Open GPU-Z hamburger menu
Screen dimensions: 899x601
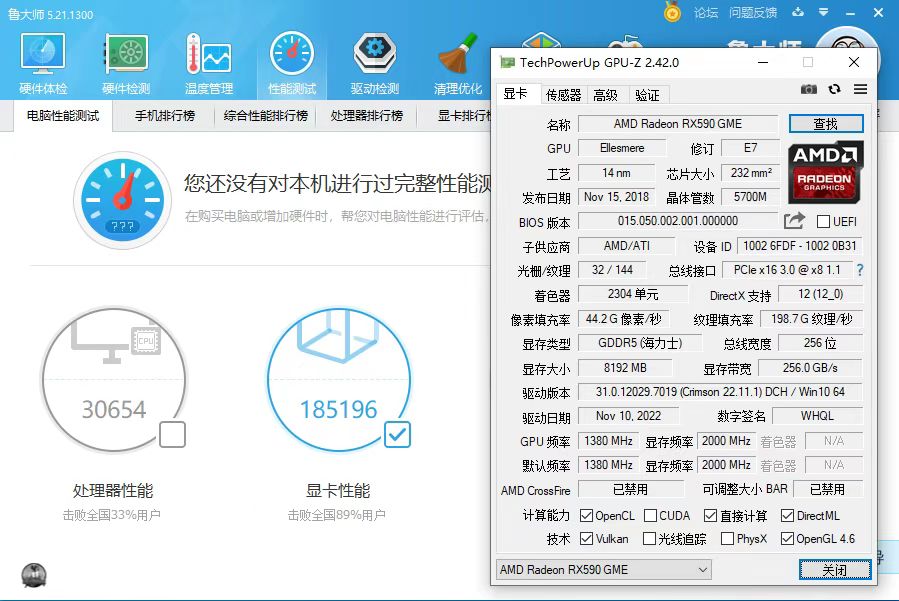860,89
